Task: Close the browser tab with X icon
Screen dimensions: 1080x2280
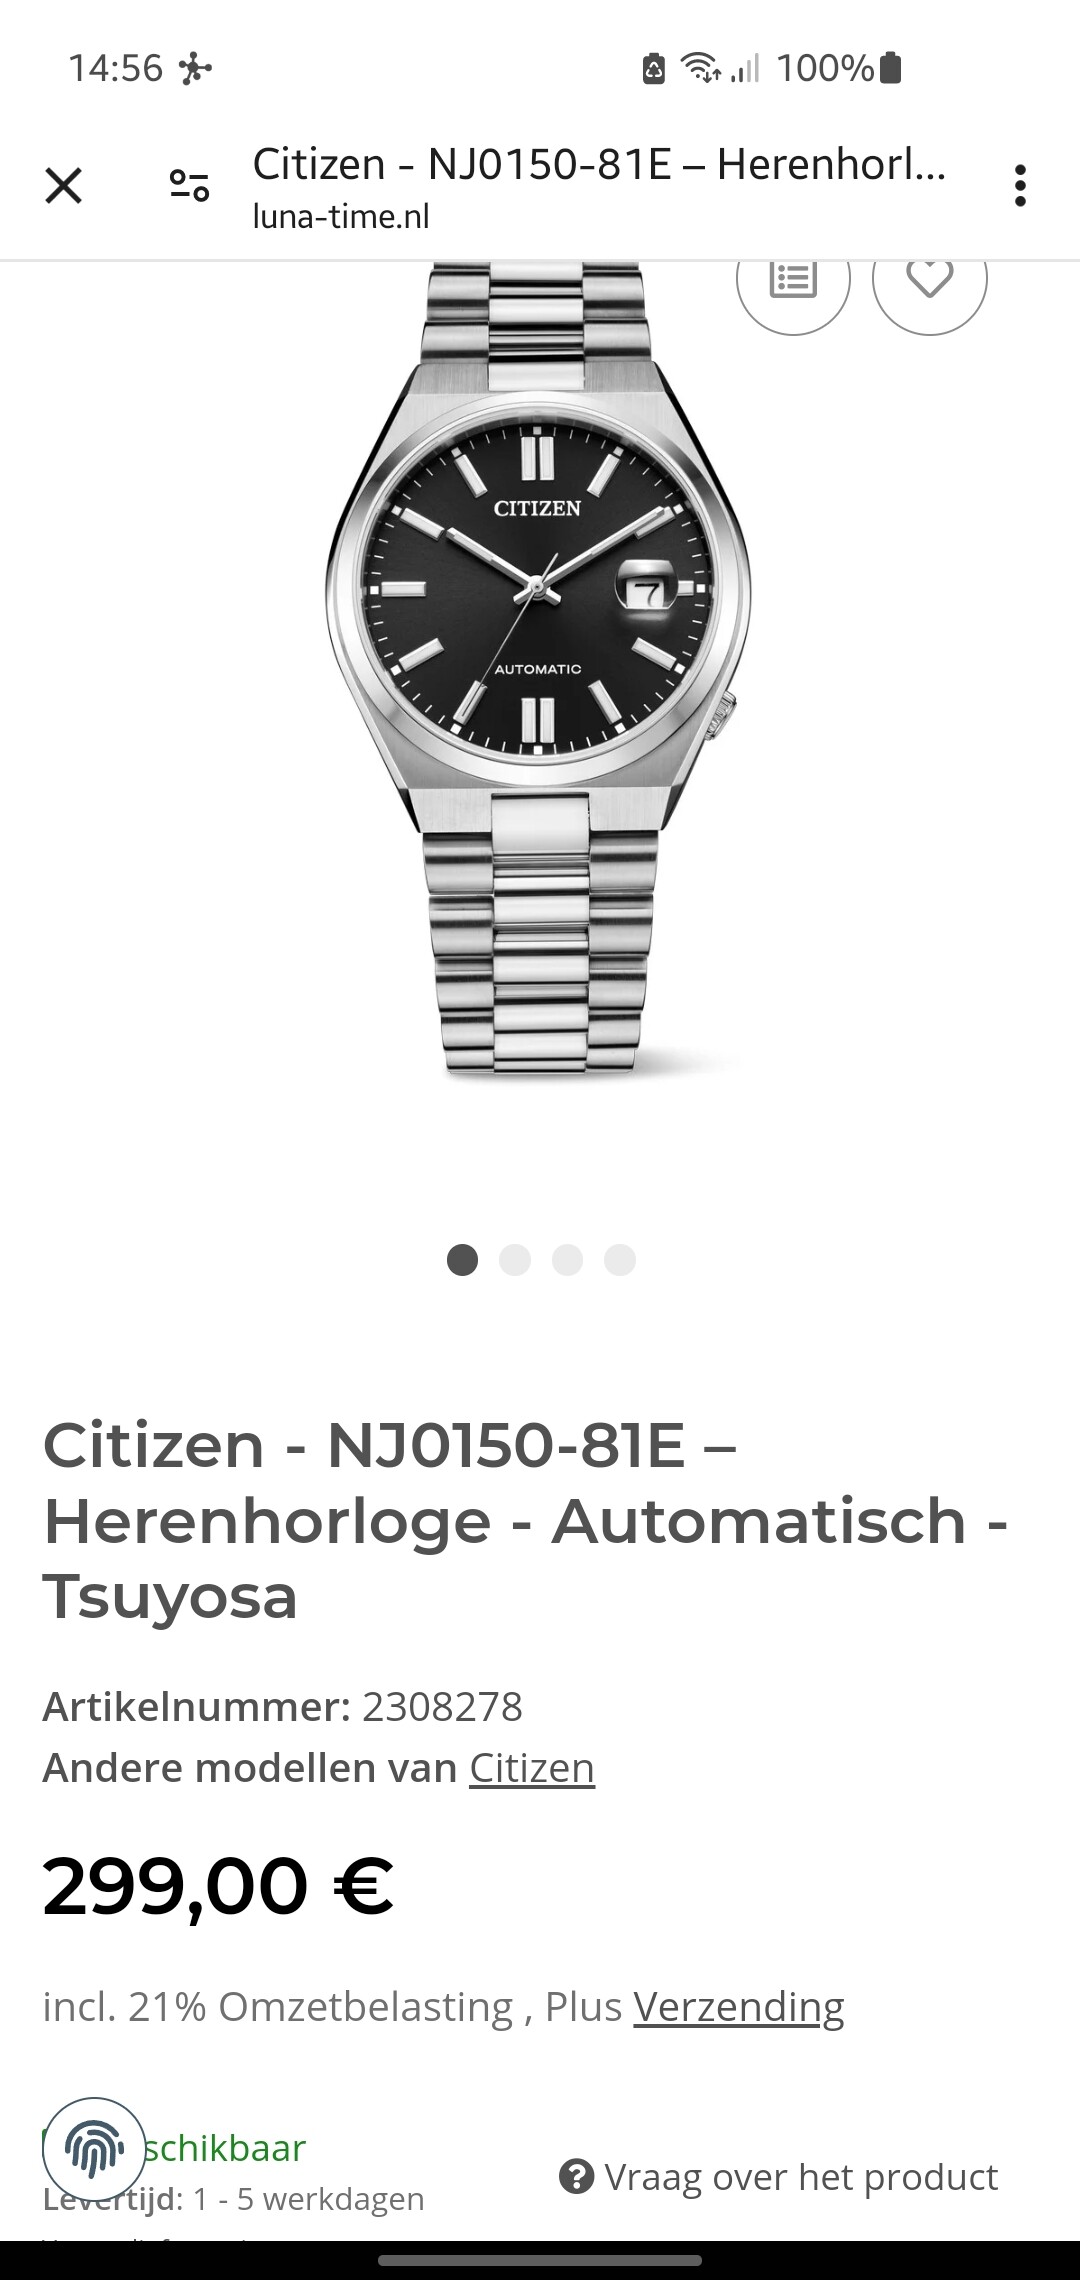Action: coord(63,186)
